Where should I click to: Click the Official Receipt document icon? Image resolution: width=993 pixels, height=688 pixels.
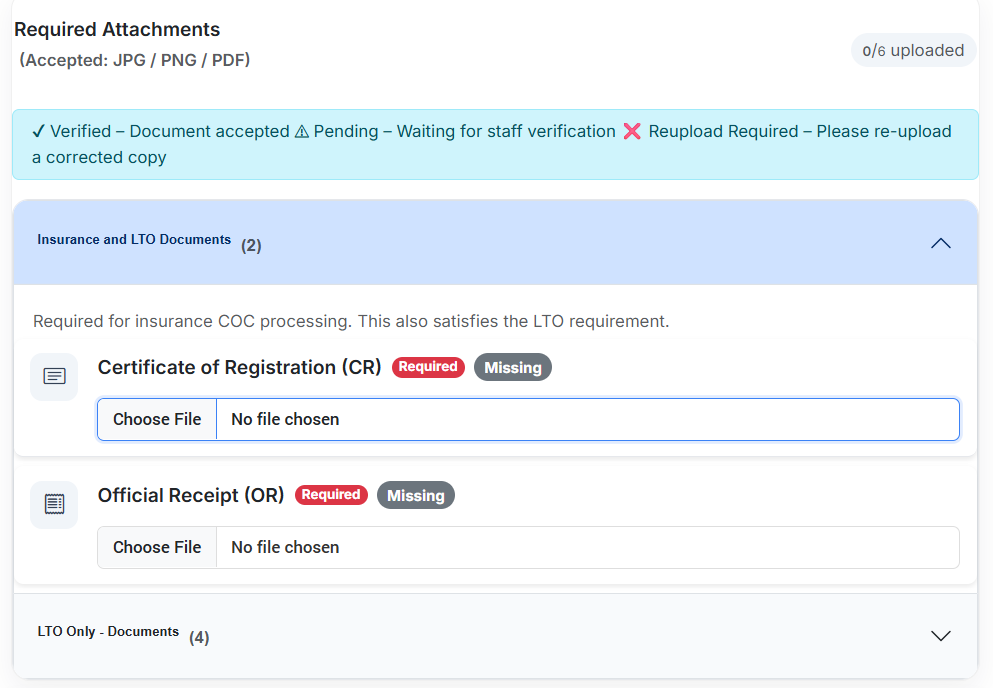tap(54, 505)
